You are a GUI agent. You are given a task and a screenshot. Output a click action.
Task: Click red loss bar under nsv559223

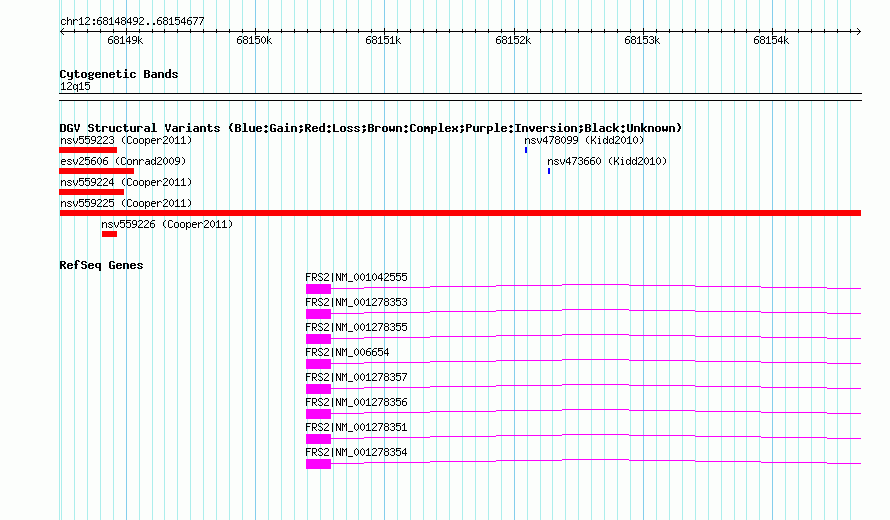(88, 150)
